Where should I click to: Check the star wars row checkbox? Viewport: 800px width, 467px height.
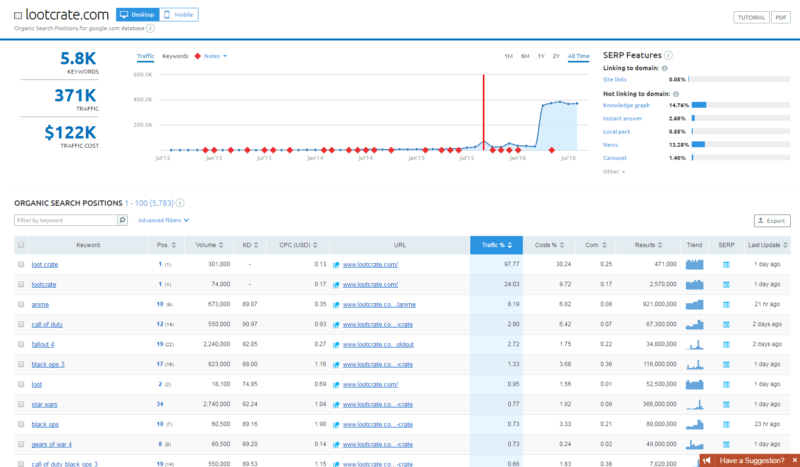[21, 404]
